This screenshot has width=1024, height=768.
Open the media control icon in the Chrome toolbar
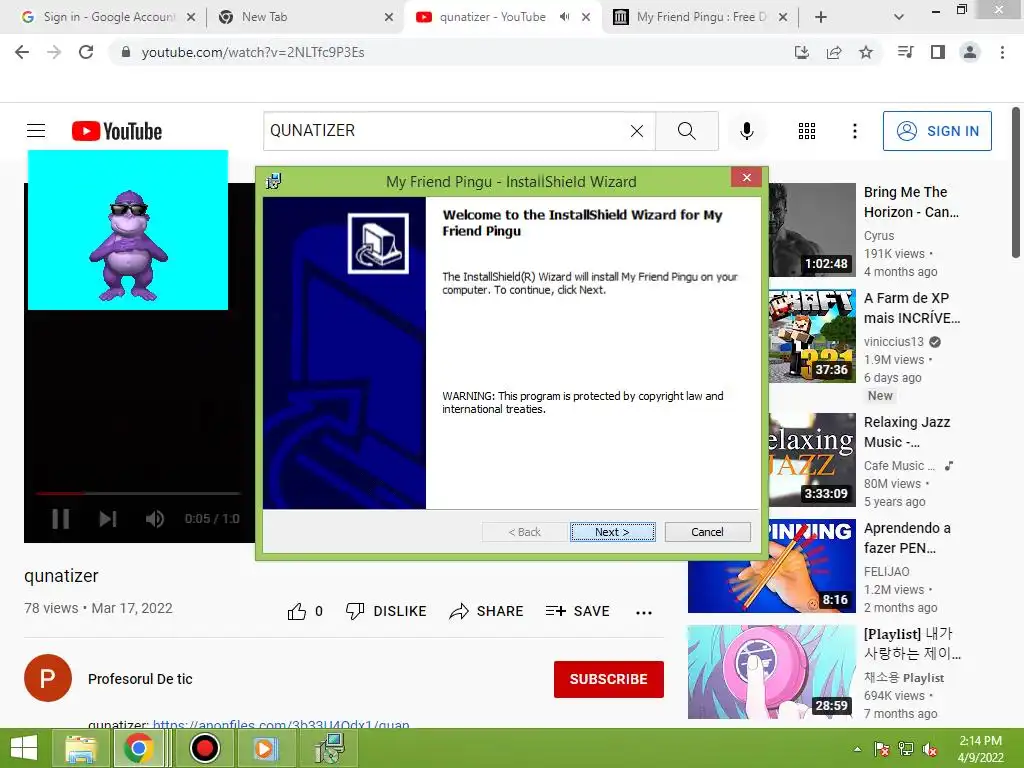(905, 52)
